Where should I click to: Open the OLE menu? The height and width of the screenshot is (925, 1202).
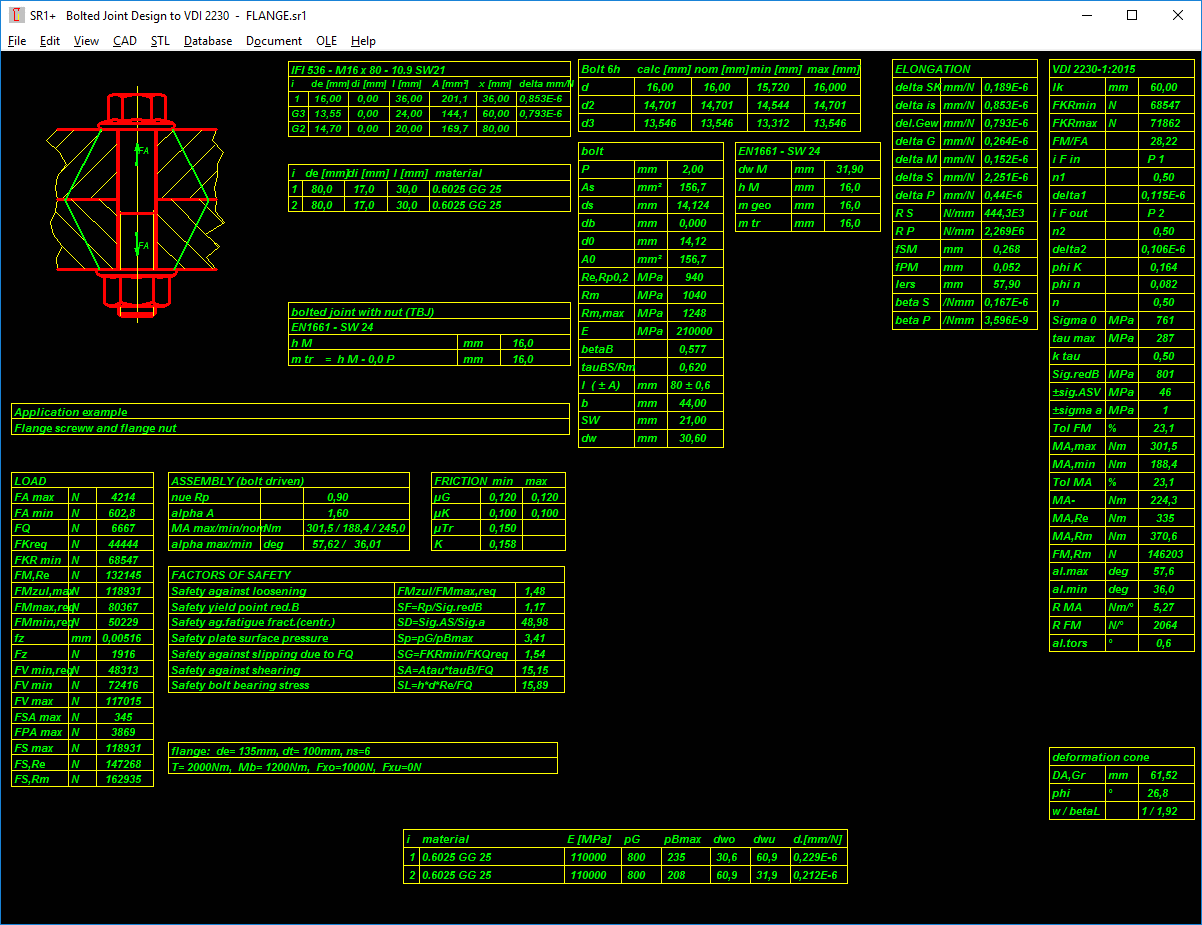click(326, 41)
